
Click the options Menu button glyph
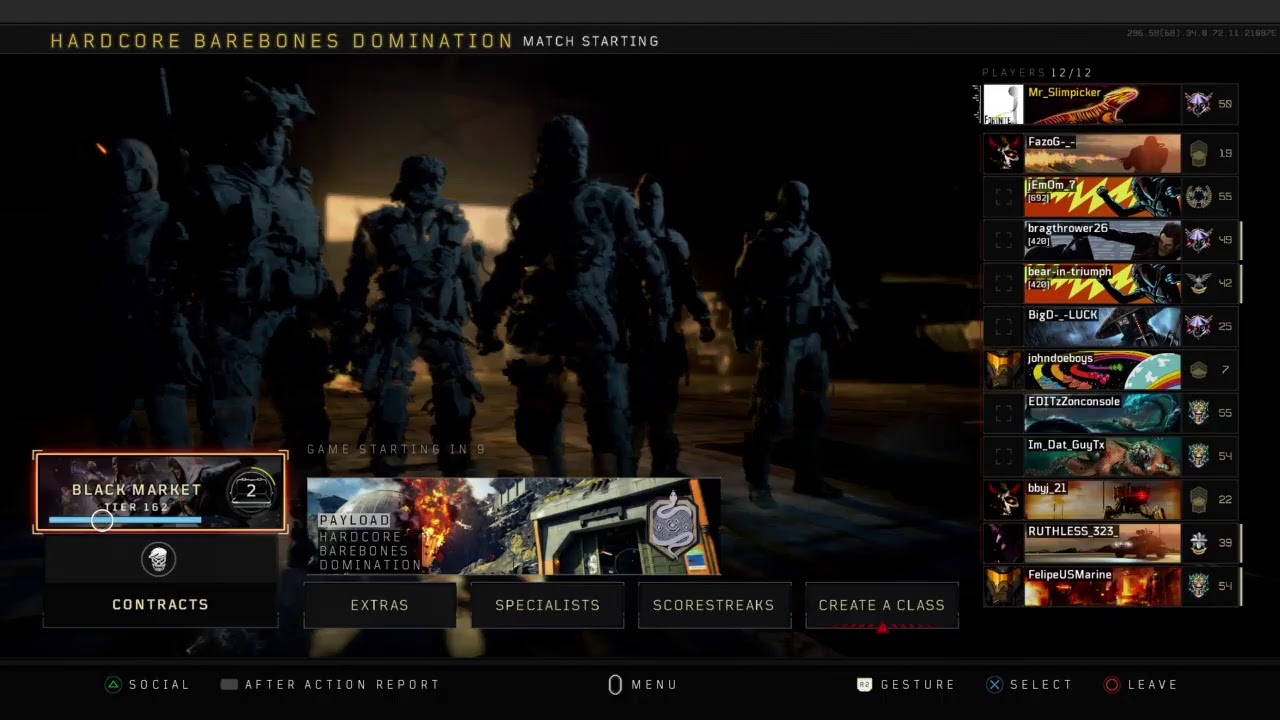(615, 685)
